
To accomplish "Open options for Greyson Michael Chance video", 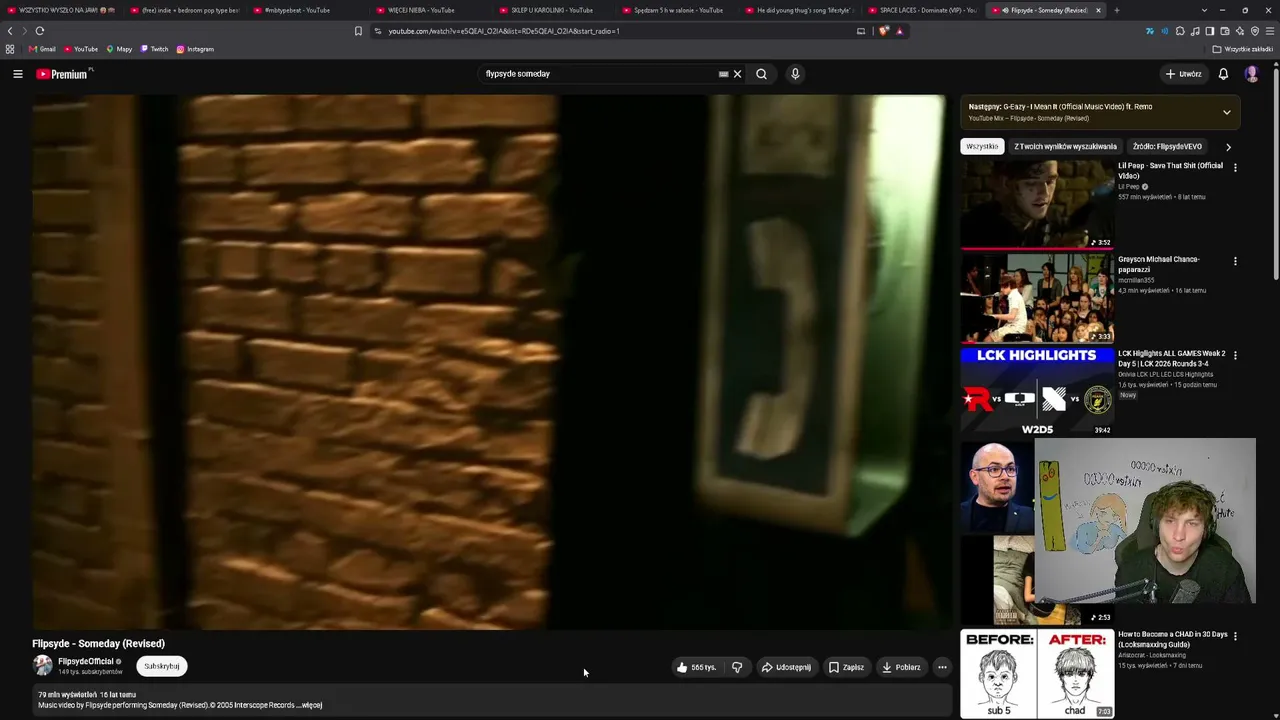I will tap(1235, 261).
